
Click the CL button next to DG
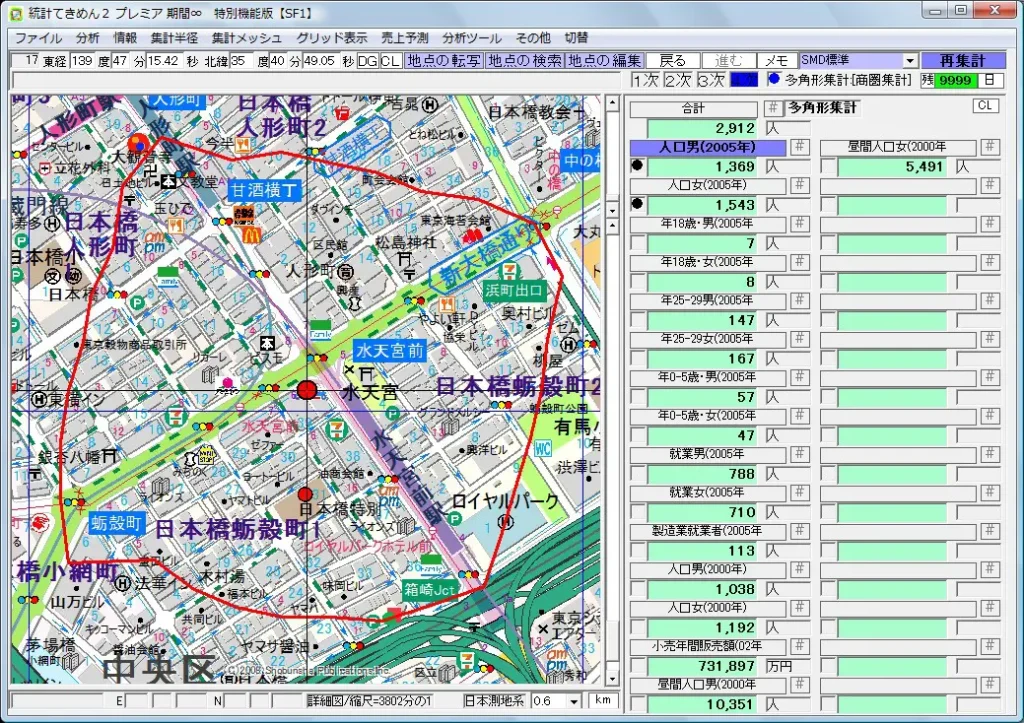390,61
